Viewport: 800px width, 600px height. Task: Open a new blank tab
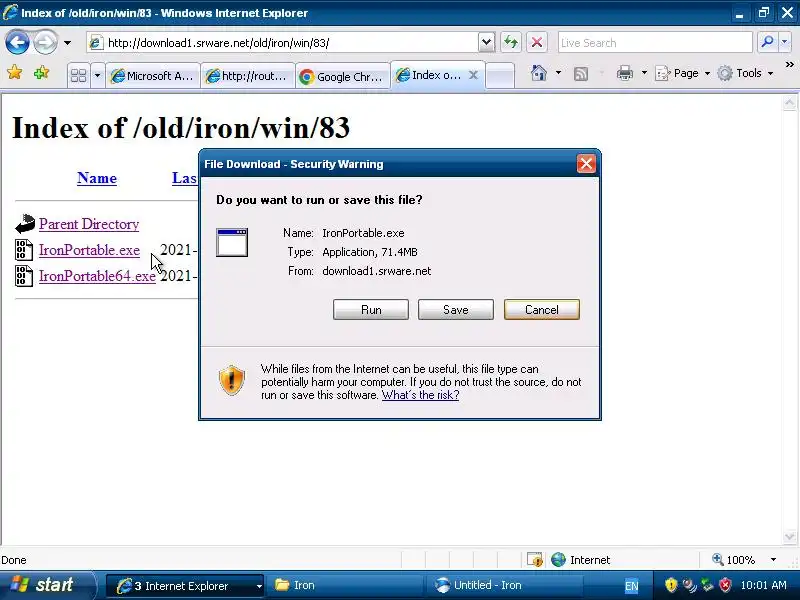[499, 76]
